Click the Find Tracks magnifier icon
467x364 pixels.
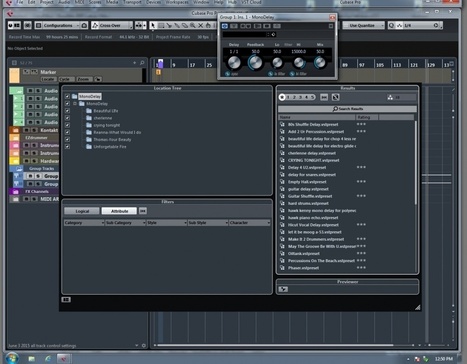pos(142,63)
